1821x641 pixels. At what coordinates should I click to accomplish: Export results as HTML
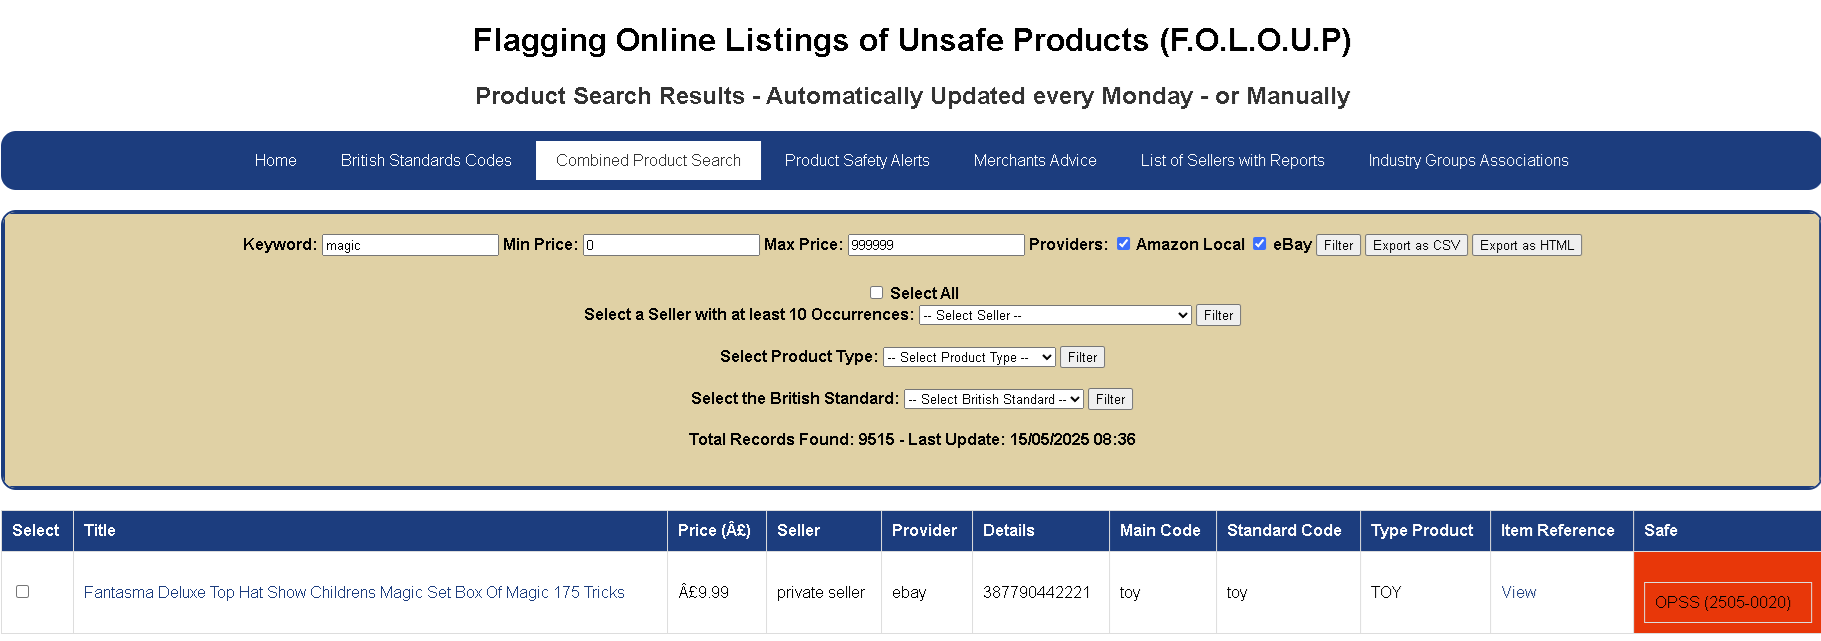1526,245
